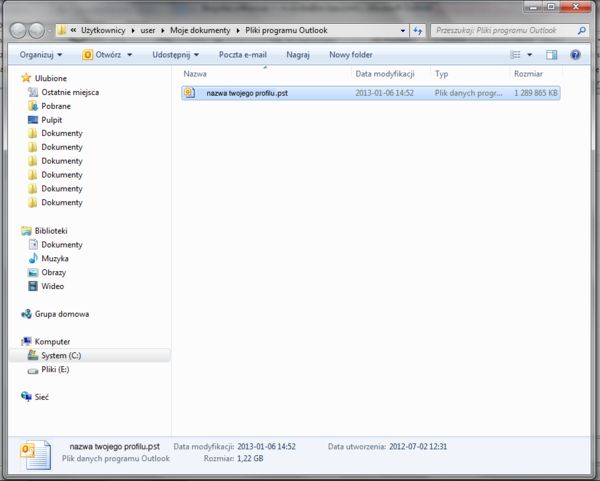Click the Outlook icon on Otwórz button
Viewport: 600px width, 481px height.
coord(88,55)
